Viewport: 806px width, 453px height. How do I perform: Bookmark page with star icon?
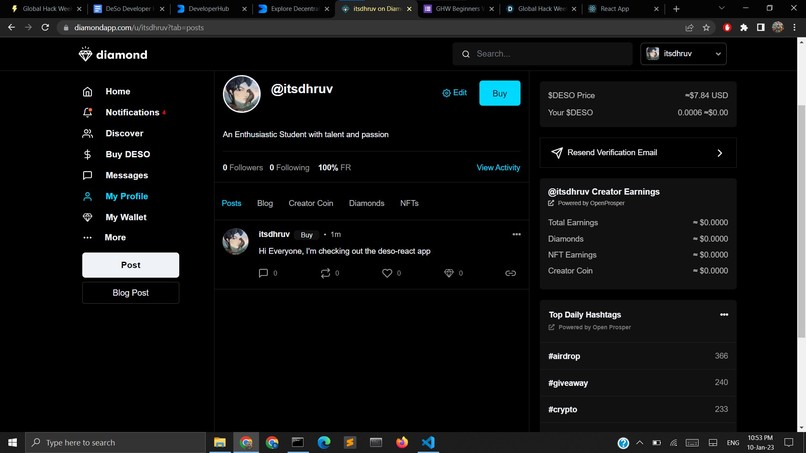pyautogui.click(x=706, y=27)
